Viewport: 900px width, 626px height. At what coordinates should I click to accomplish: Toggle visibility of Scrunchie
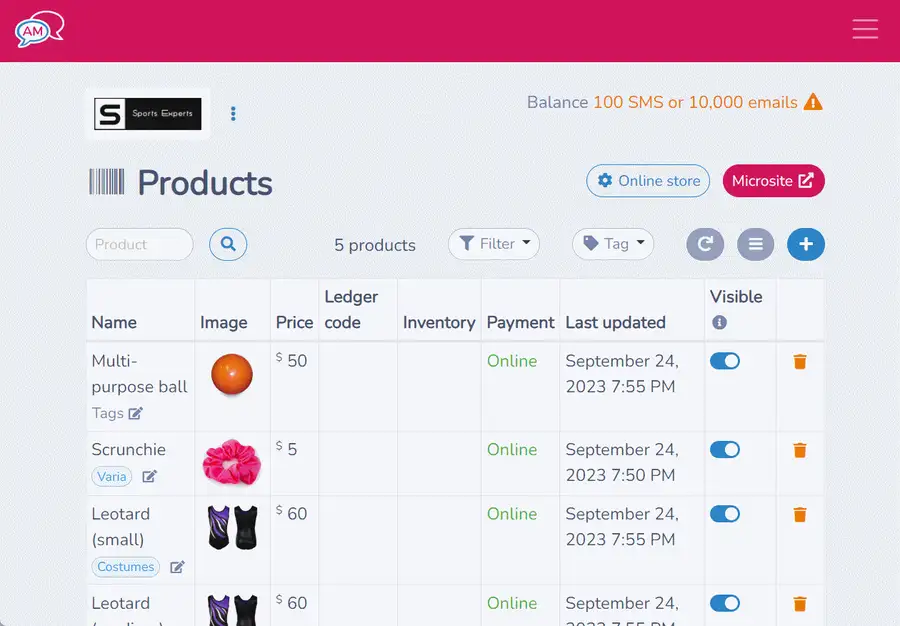(x=724, y=450)
